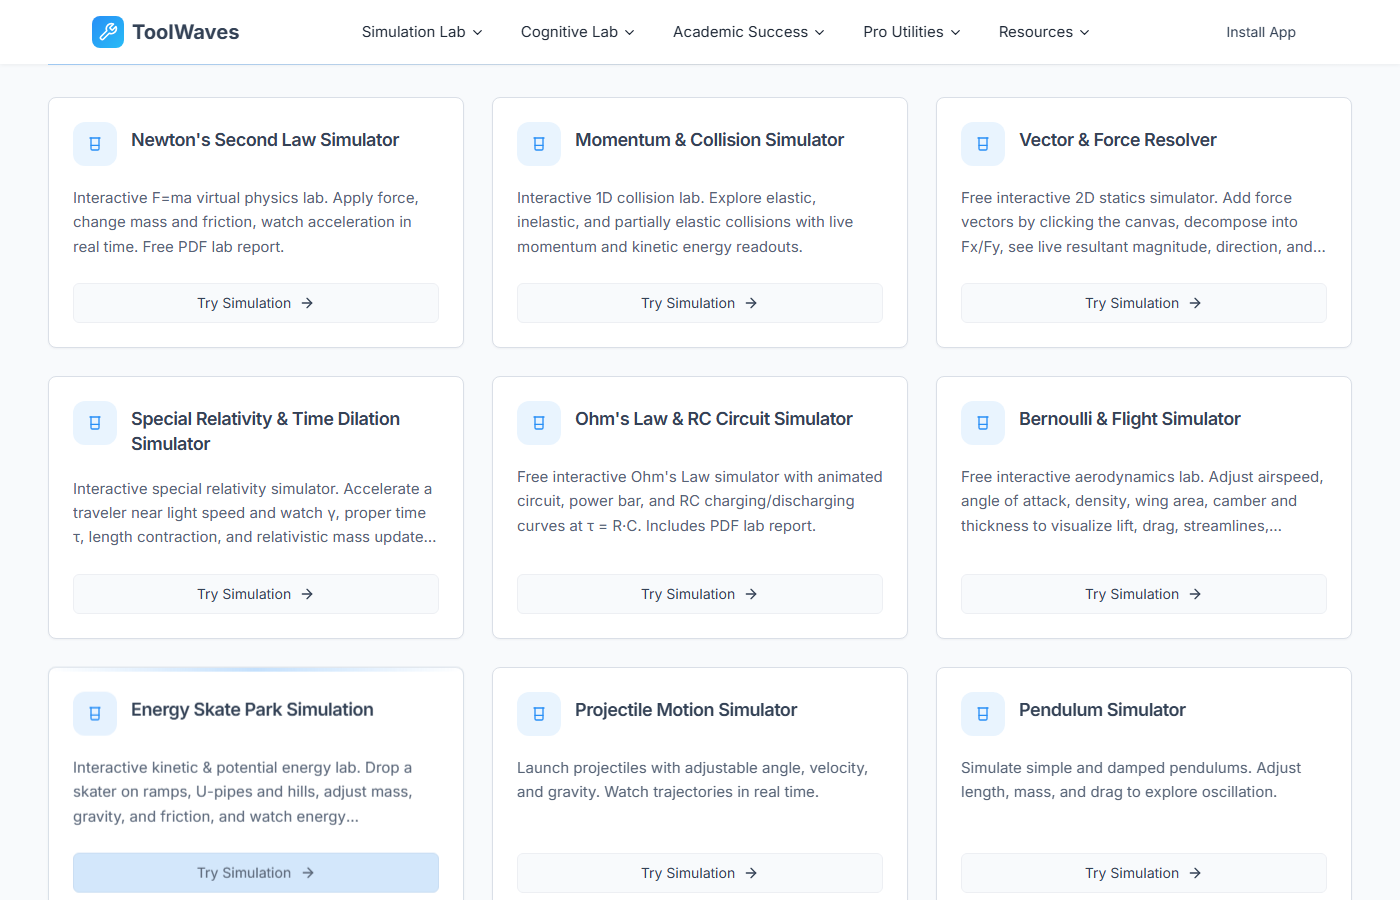This screenshot has width=1400, height=900.
Task: Try Simulation for Vector & Force Resolver
Action: (1144, 303)
